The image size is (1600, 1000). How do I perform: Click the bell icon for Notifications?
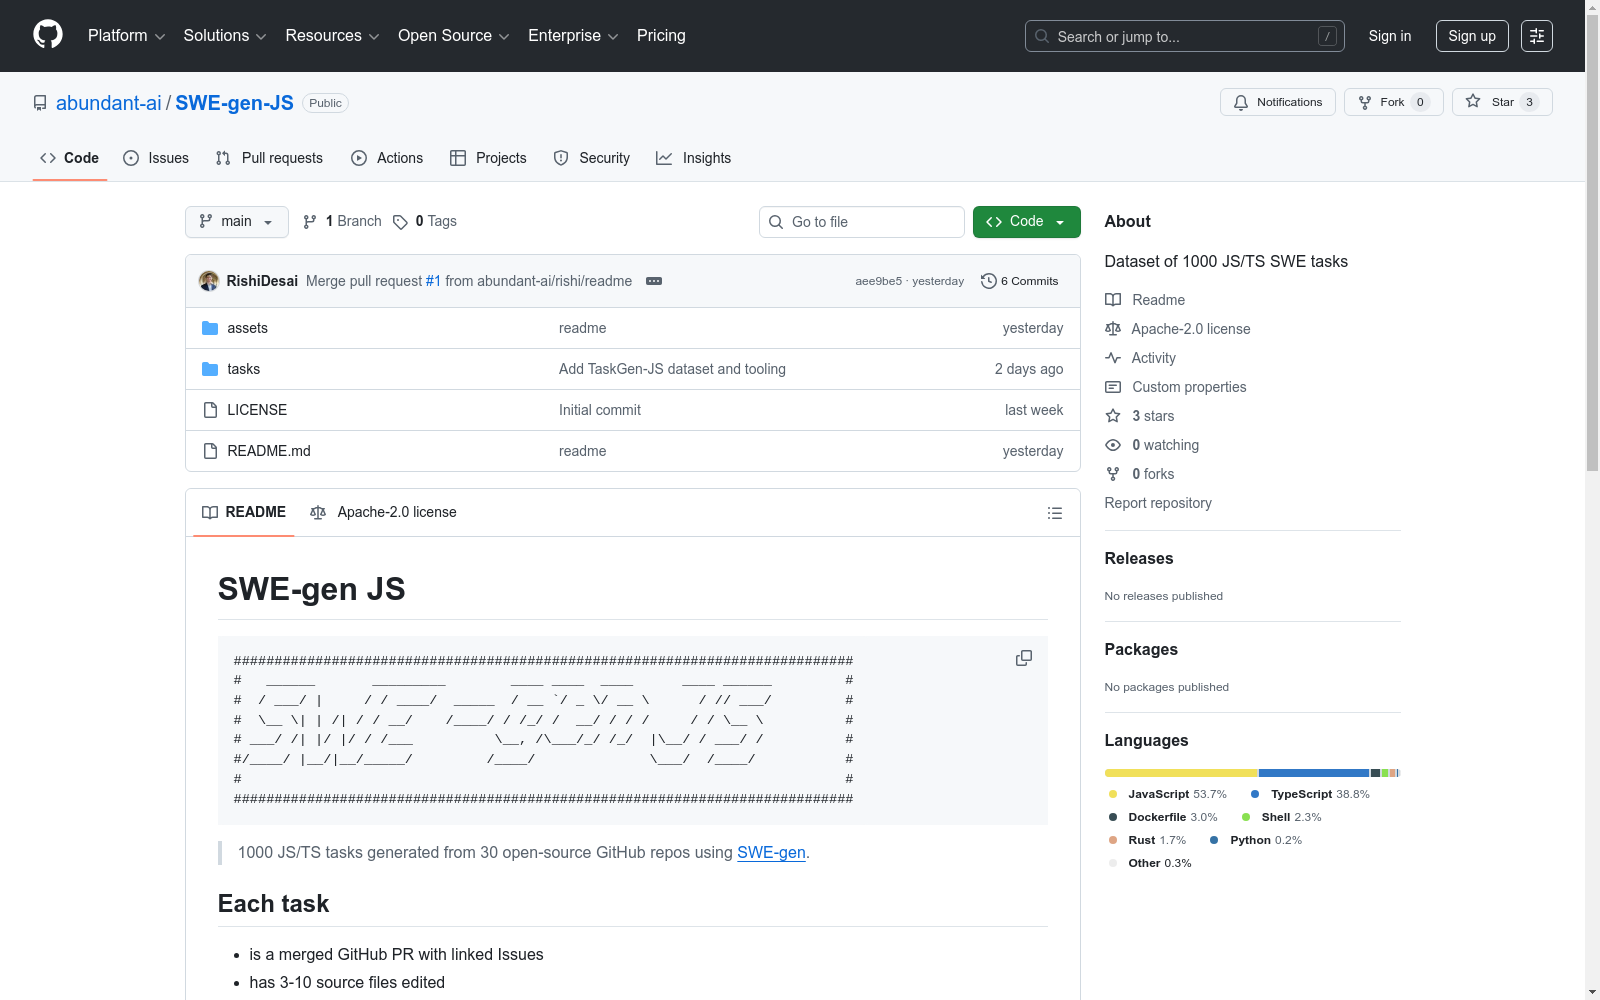[1241, 102]
